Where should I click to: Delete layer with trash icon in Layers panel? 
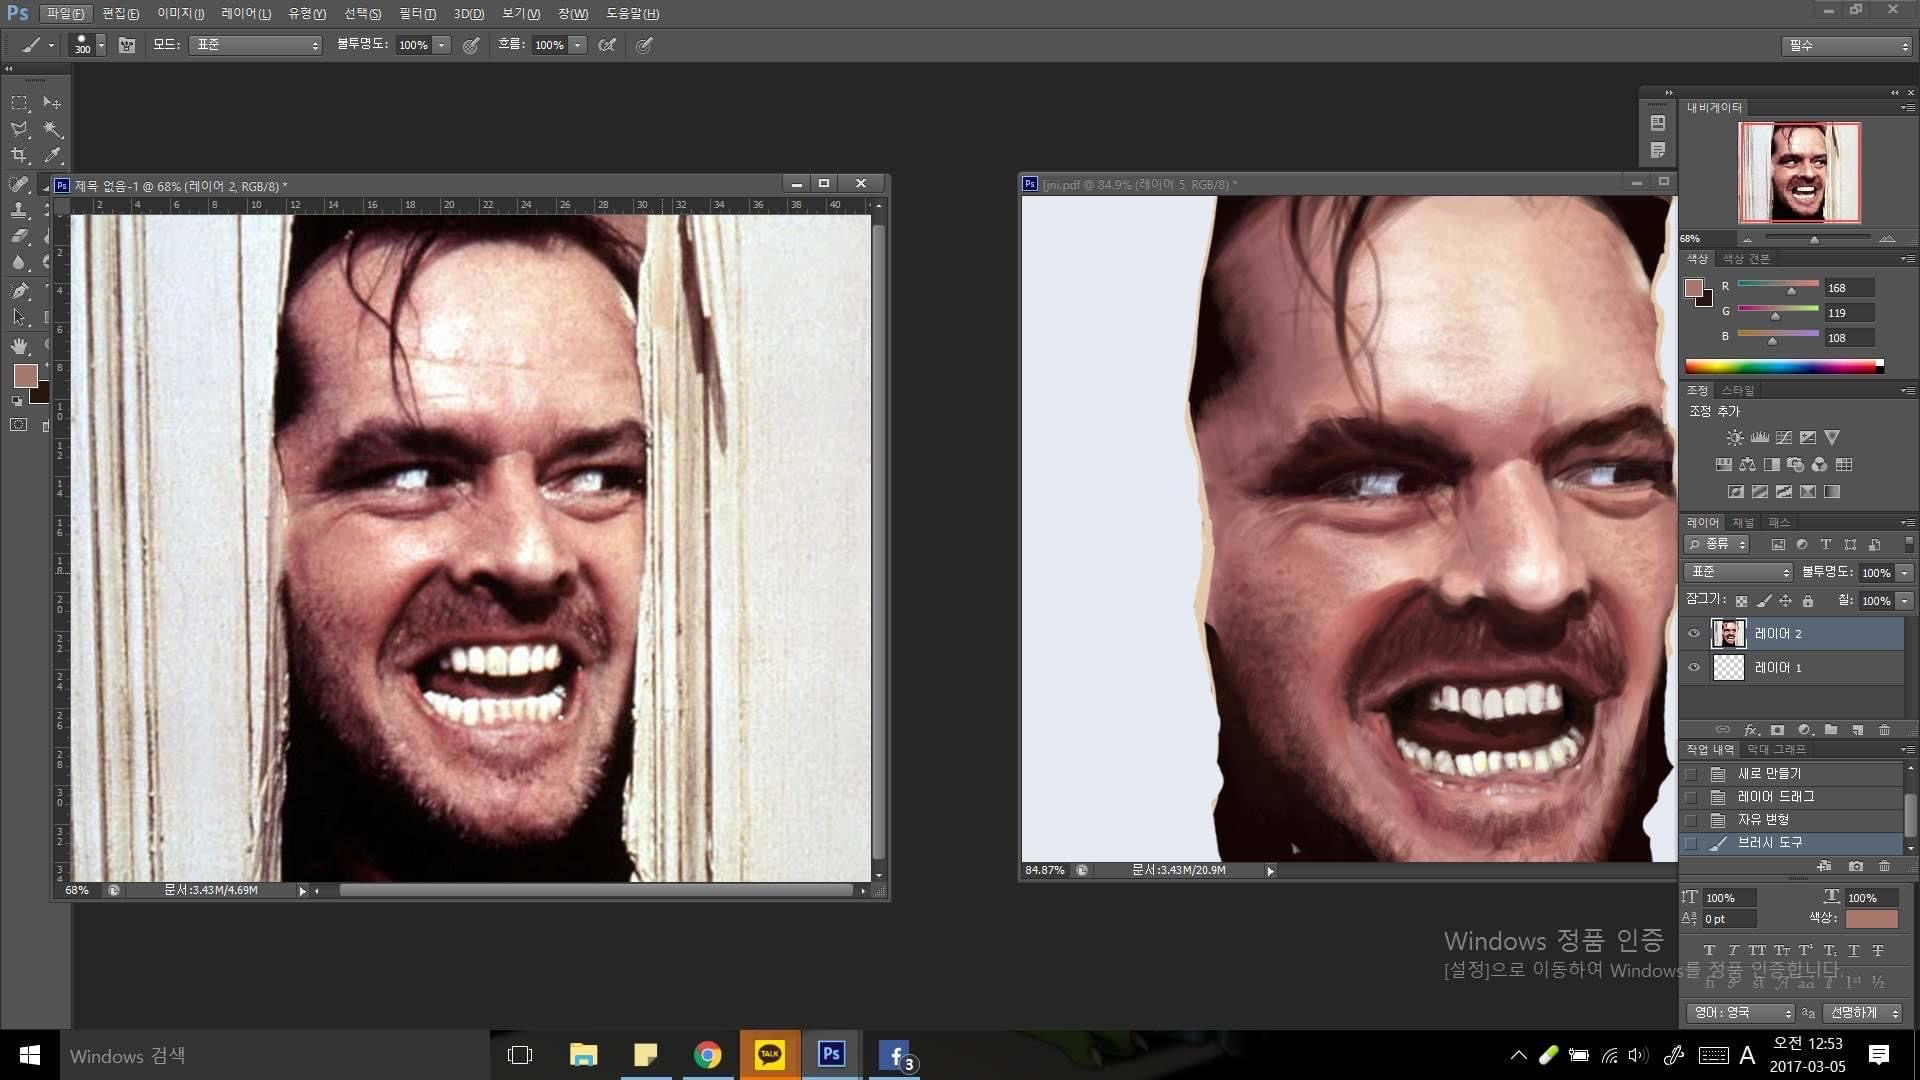click(x=1884, y=730)
